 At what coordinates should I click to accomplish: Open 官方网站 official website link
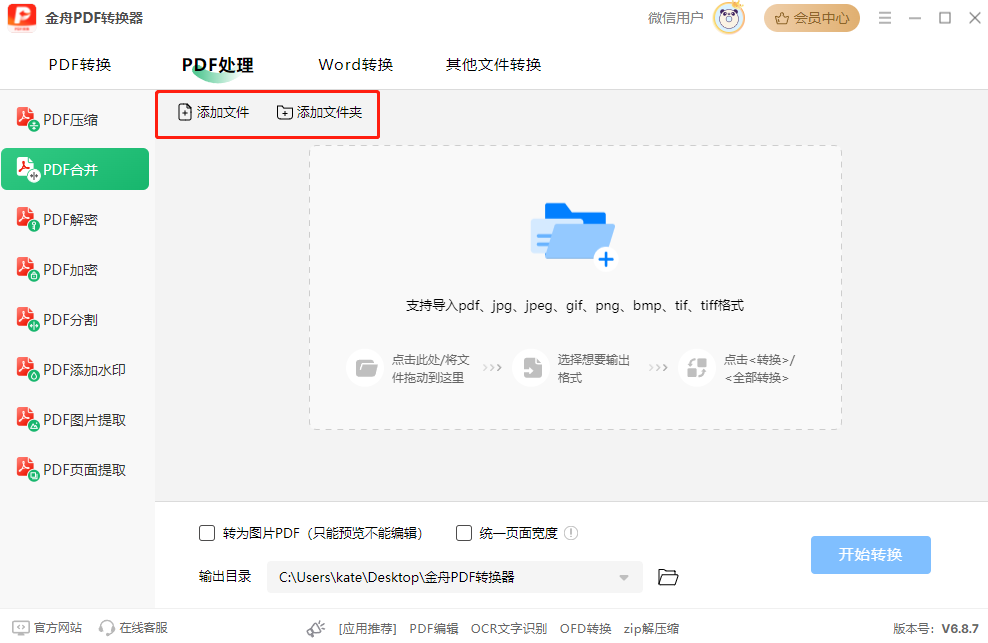coord(47,628)
